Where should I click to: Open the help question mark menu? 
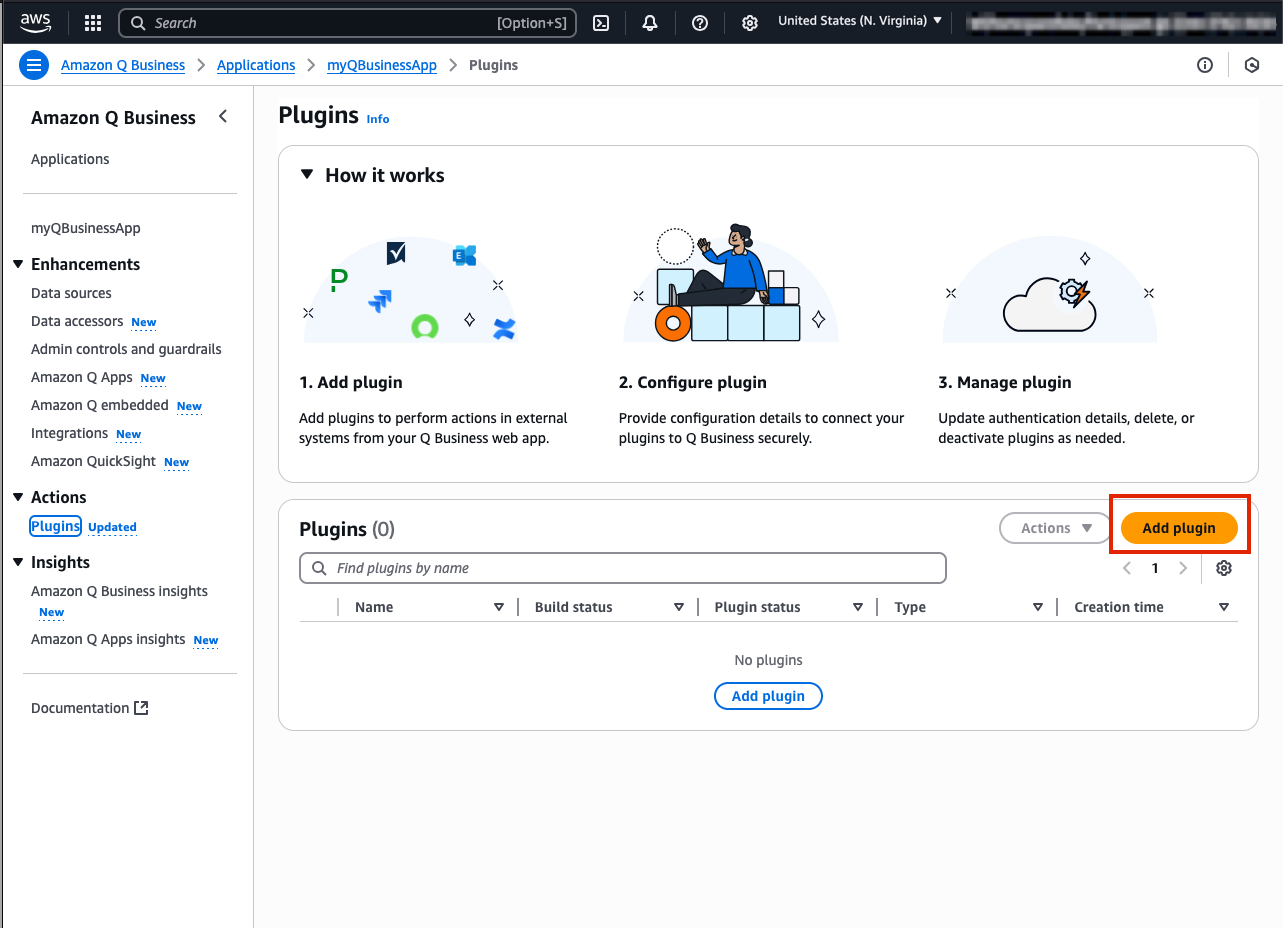tap(700, 23)
